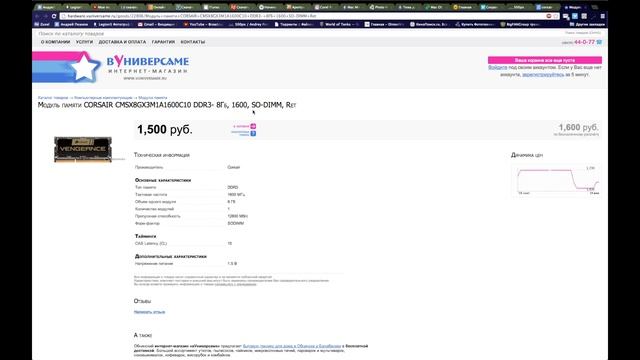Go to the Каталог товаров breadcrumb
Image resolution: width=640 pixels, height=360 pixels.
pyautogui.click(x=53, y=98)
